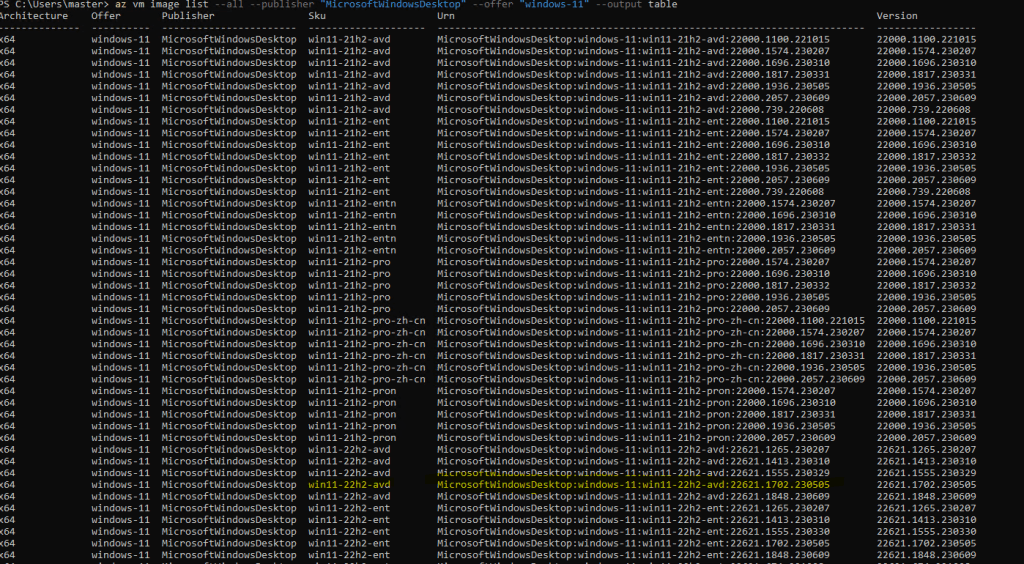Click the Offer column header
The height and width of the screenshot is (564, 1024).
tap(106, 16)
